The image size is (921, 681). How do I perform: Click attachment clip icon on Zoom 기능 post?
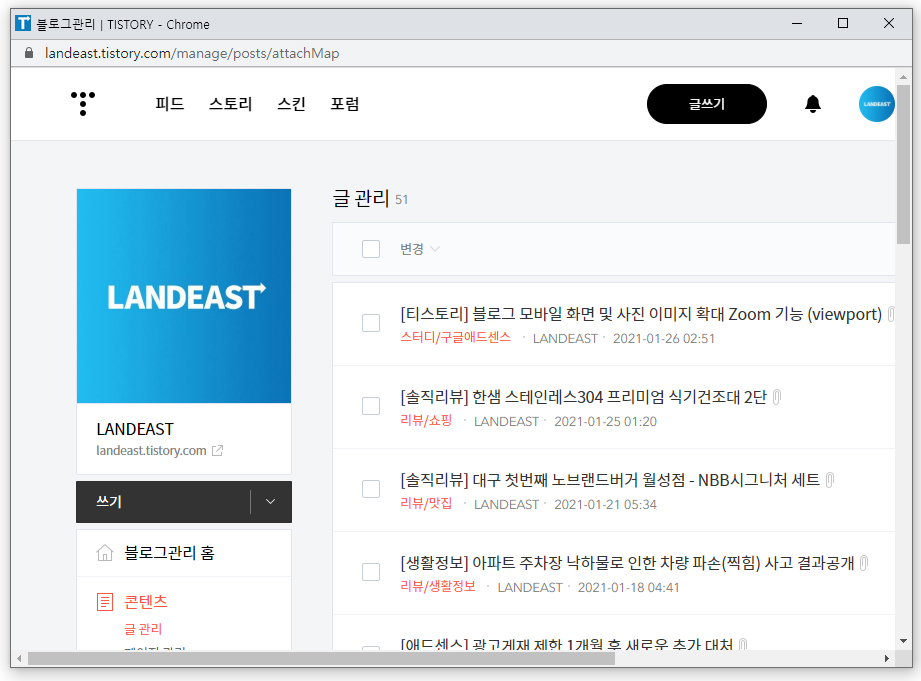pos(890,314)
